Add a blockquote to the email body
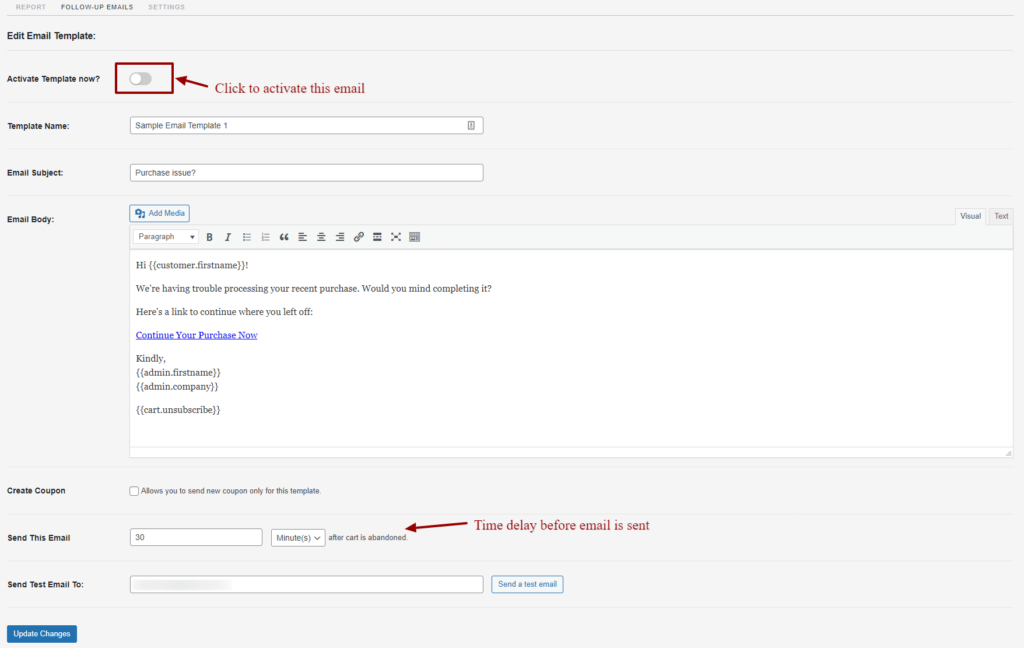1024x648 pixels. [284, 237]
